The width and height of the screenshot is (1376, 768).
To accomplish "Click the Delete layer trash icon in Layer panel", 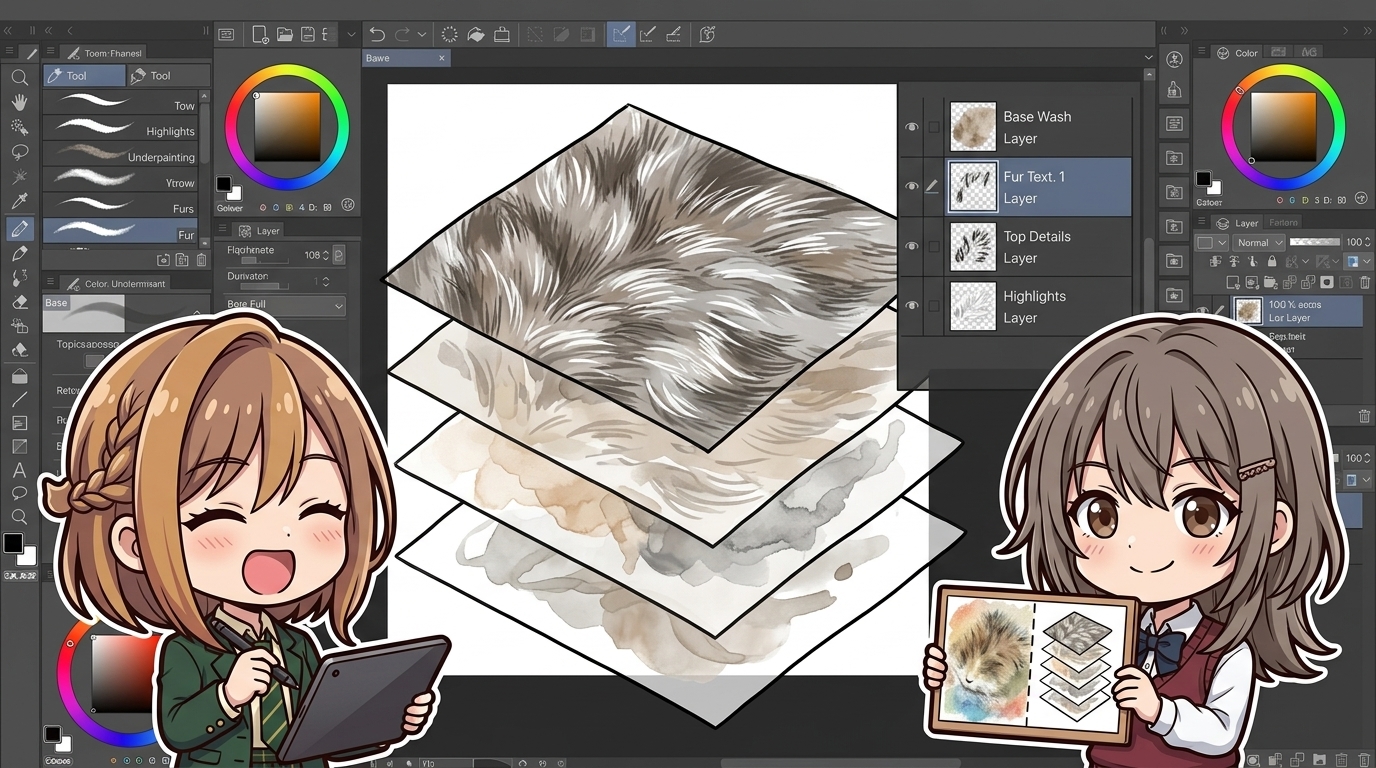I will 1364,283.
